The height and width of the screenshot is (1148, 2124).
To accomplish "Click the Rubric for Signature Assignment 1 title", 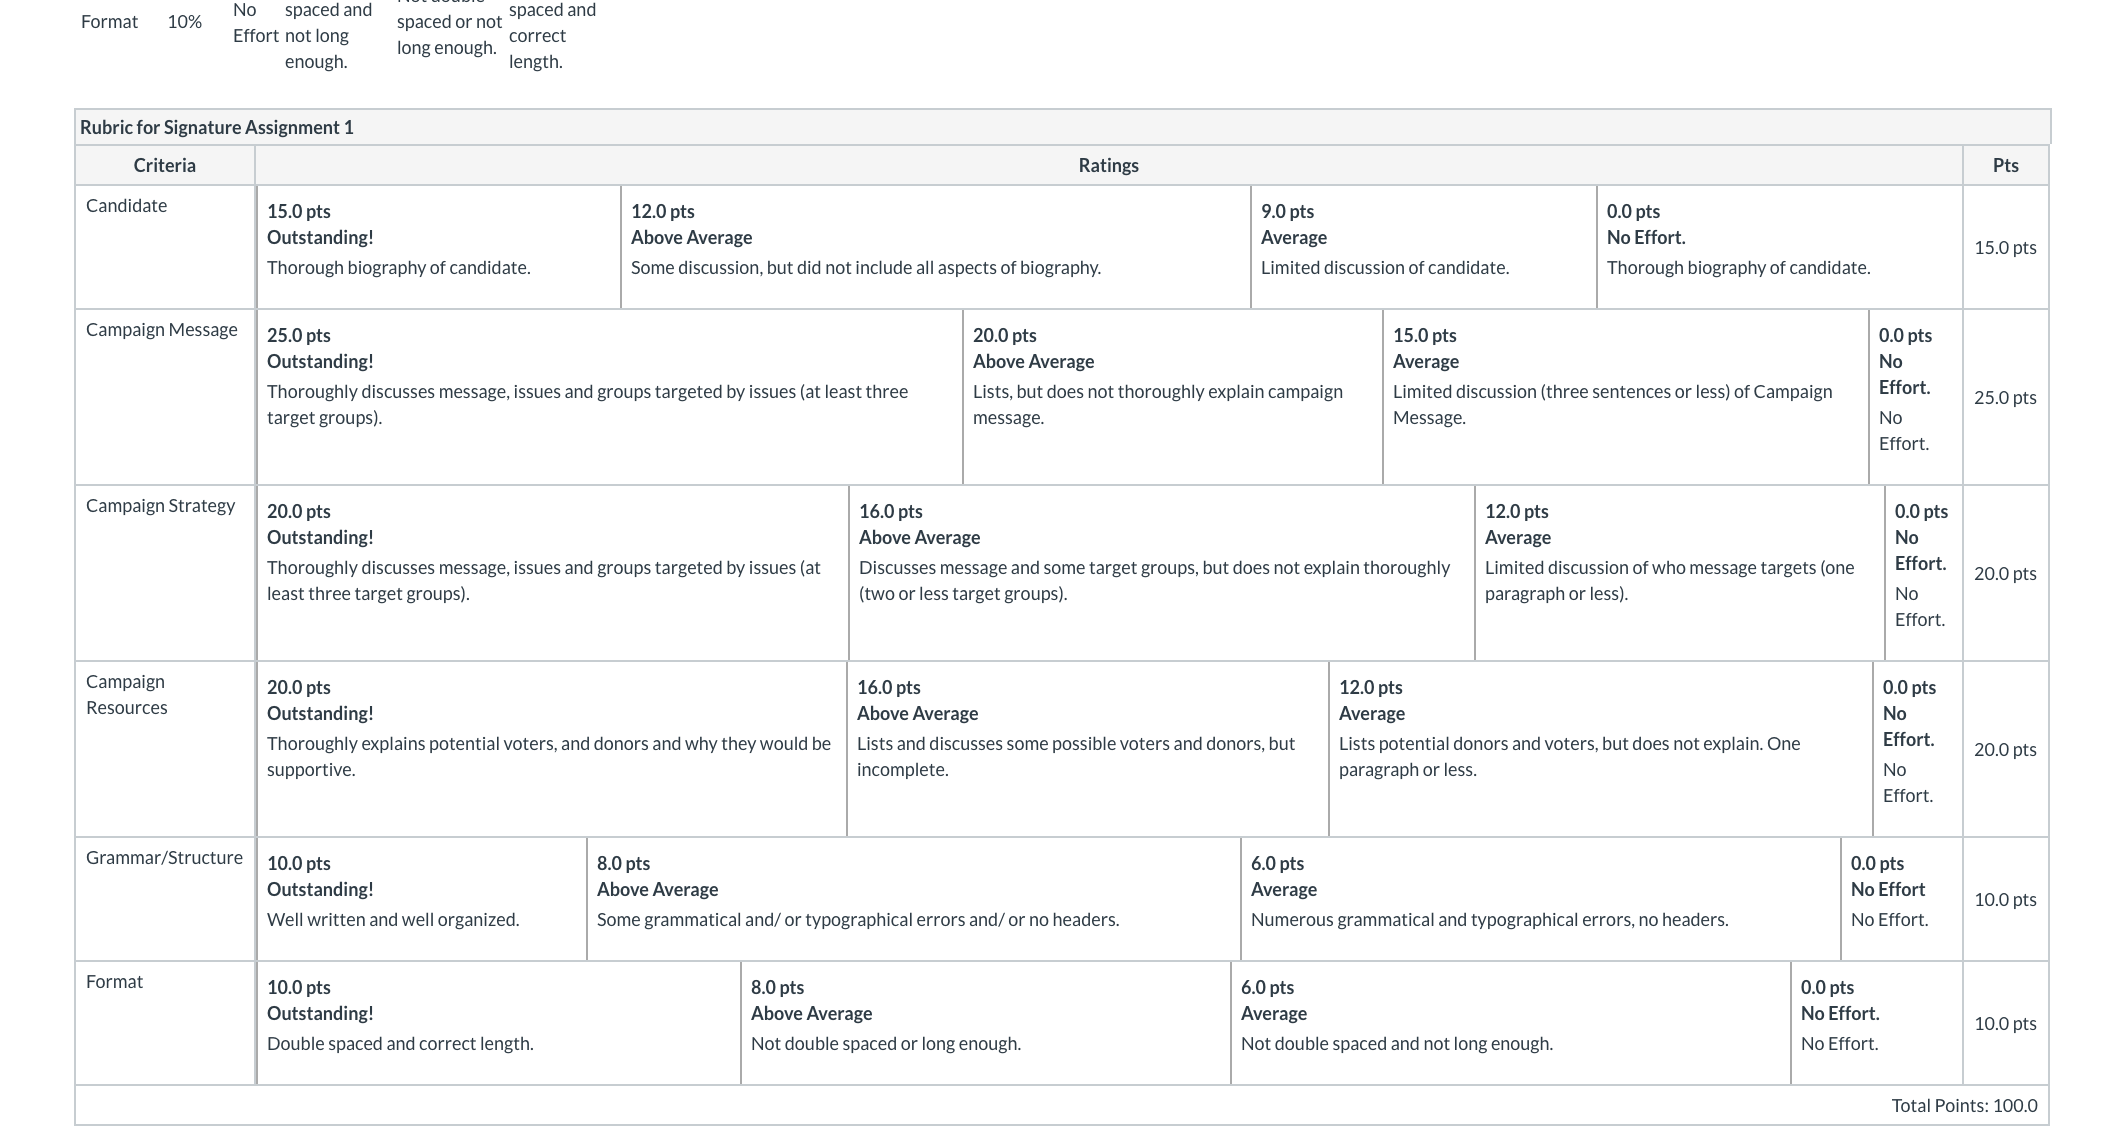I will pos(217,127).
